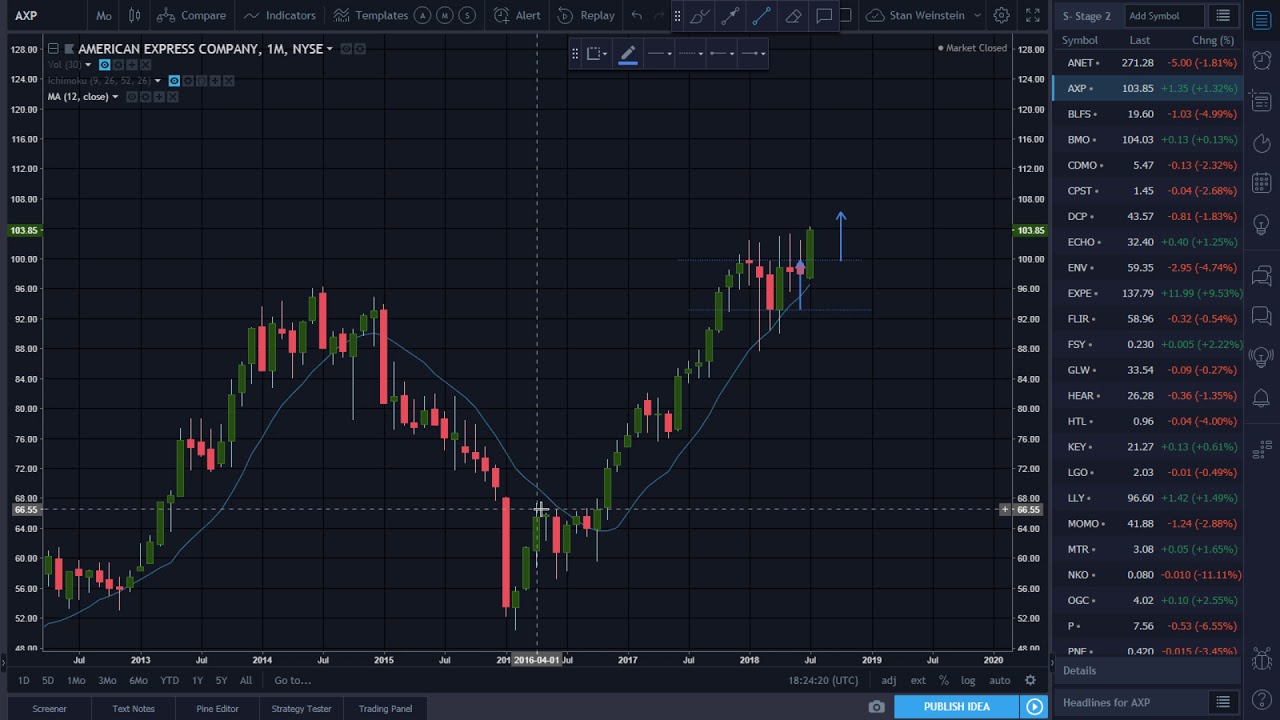Show All time range
The width and height of the screenshot is (1280, 720).
pyautogui.click(x=245, y=680)
